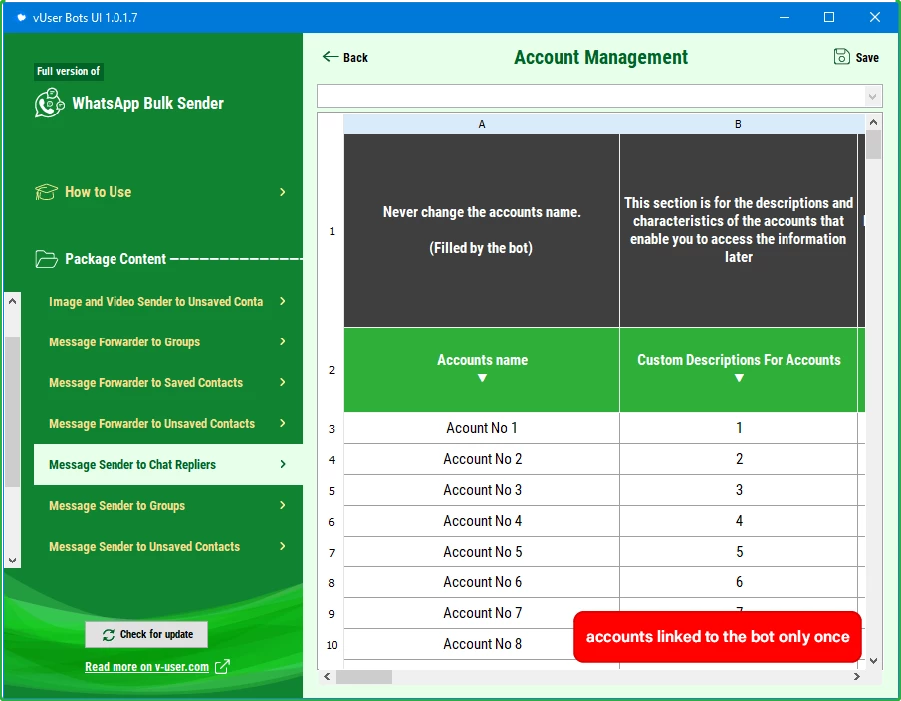Screen dimensions: 901x701
Task: Click the Back button label
Action: 355,57
